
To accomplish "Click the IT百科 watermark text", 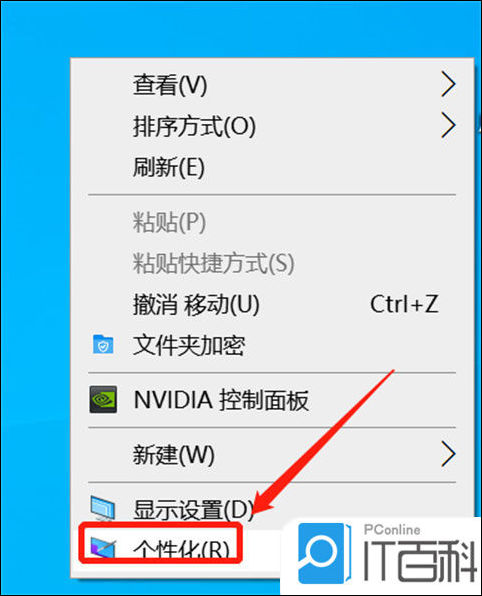I will pos(419,561).
